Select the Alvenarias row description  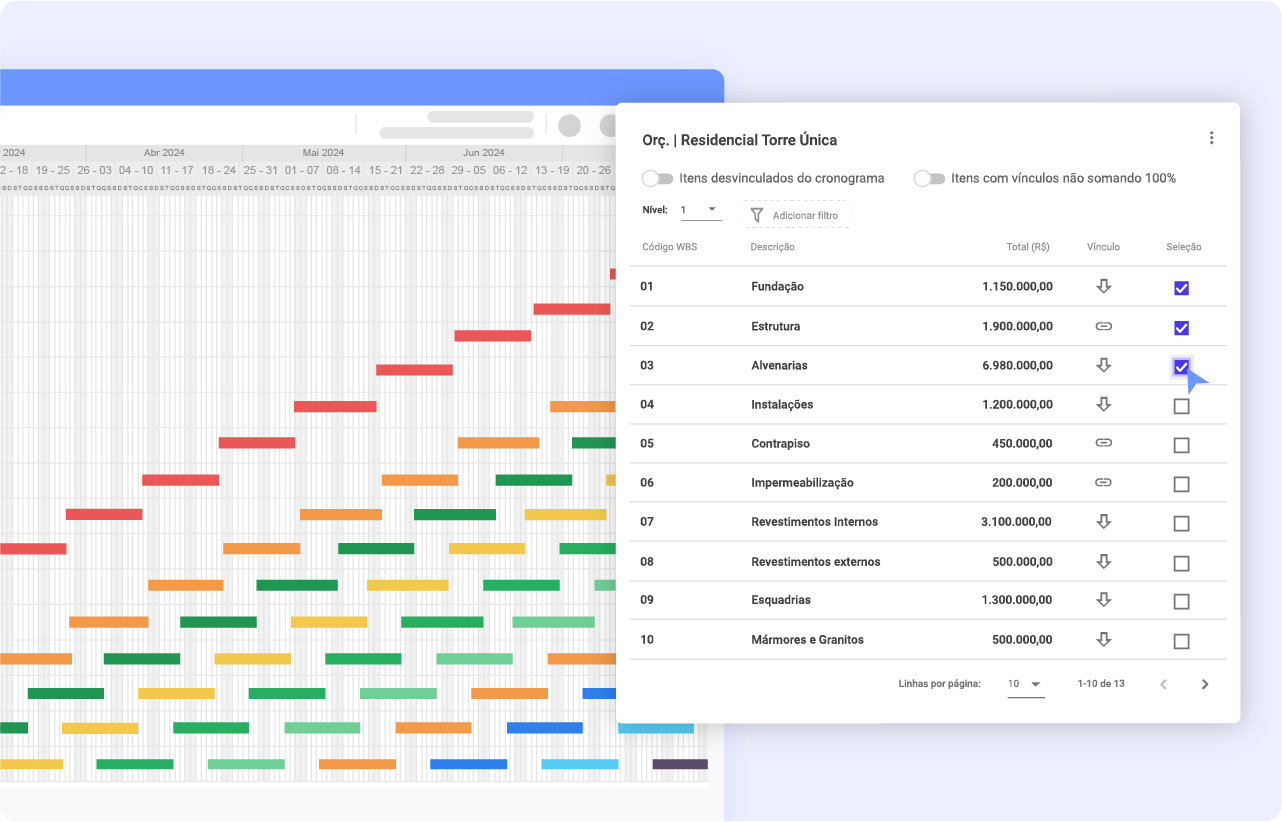coord(779,365)
